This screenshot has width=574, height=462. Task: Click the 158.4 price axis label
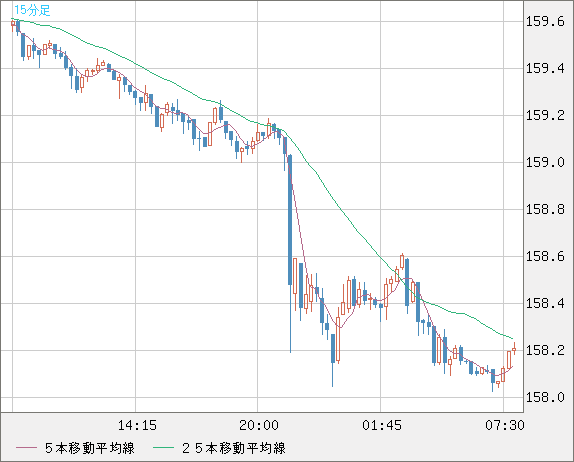point(545,303)
